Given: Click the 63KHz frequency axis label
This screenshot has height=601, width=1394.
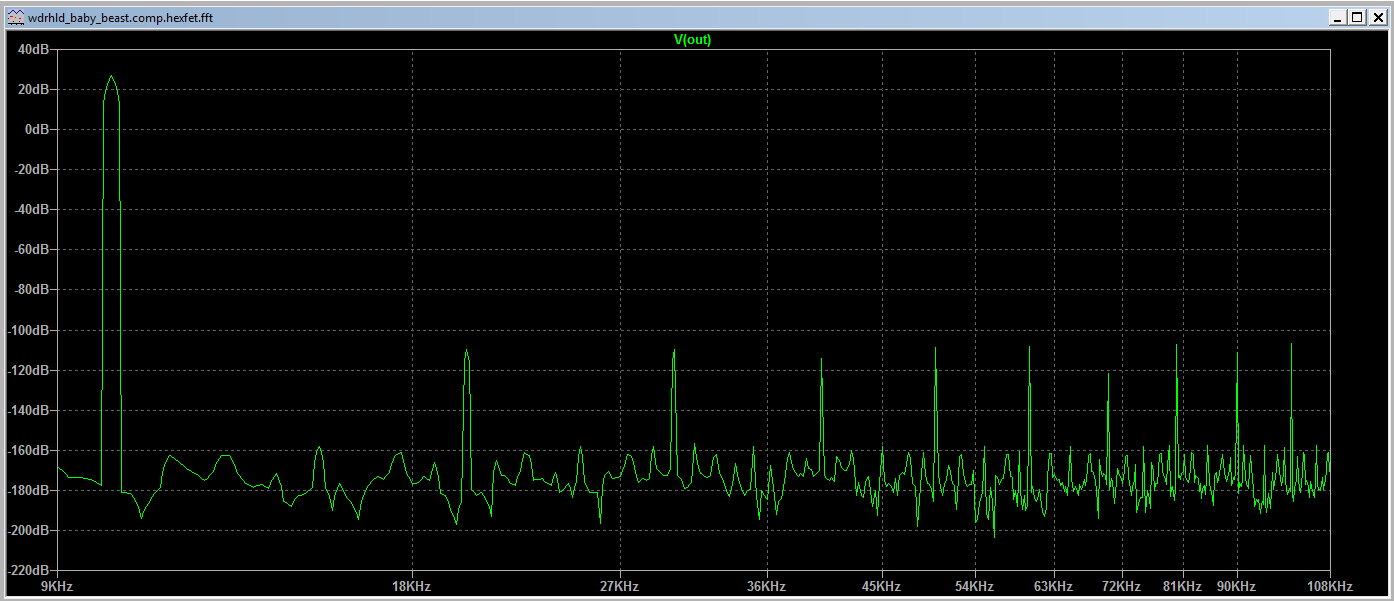Looking at the screenshot, I should pos(1054,586).
